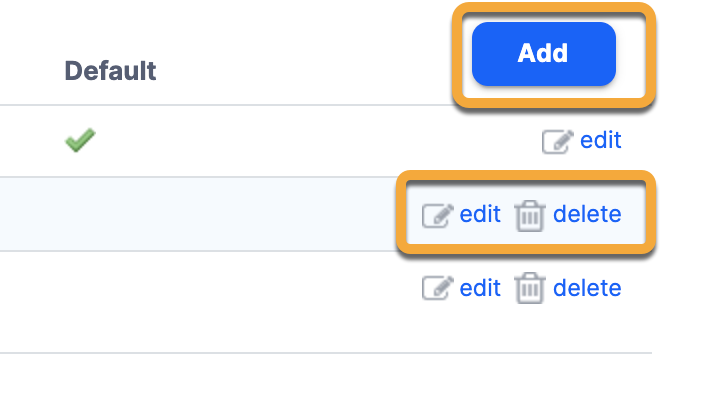
Task: Sort by the Default column header
Action: pos(110,71)
